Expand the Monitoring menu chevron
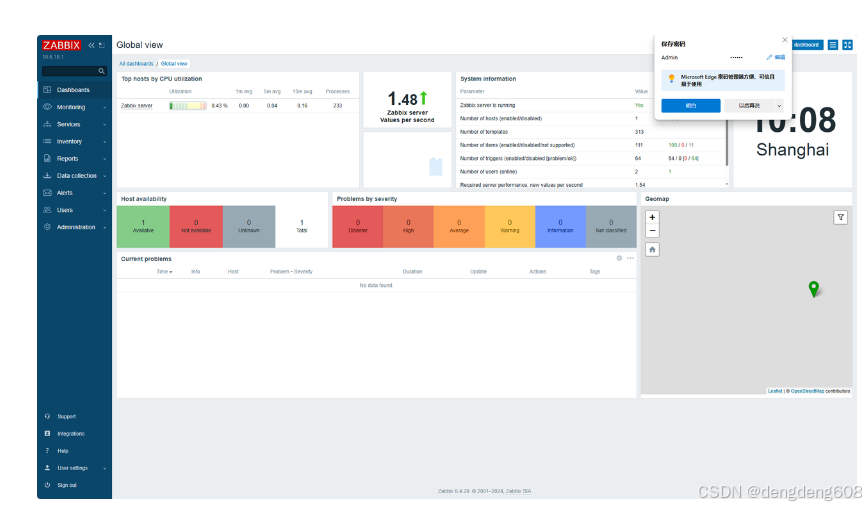The width and height of the screenshot is (866, 507). click(104, 107)
